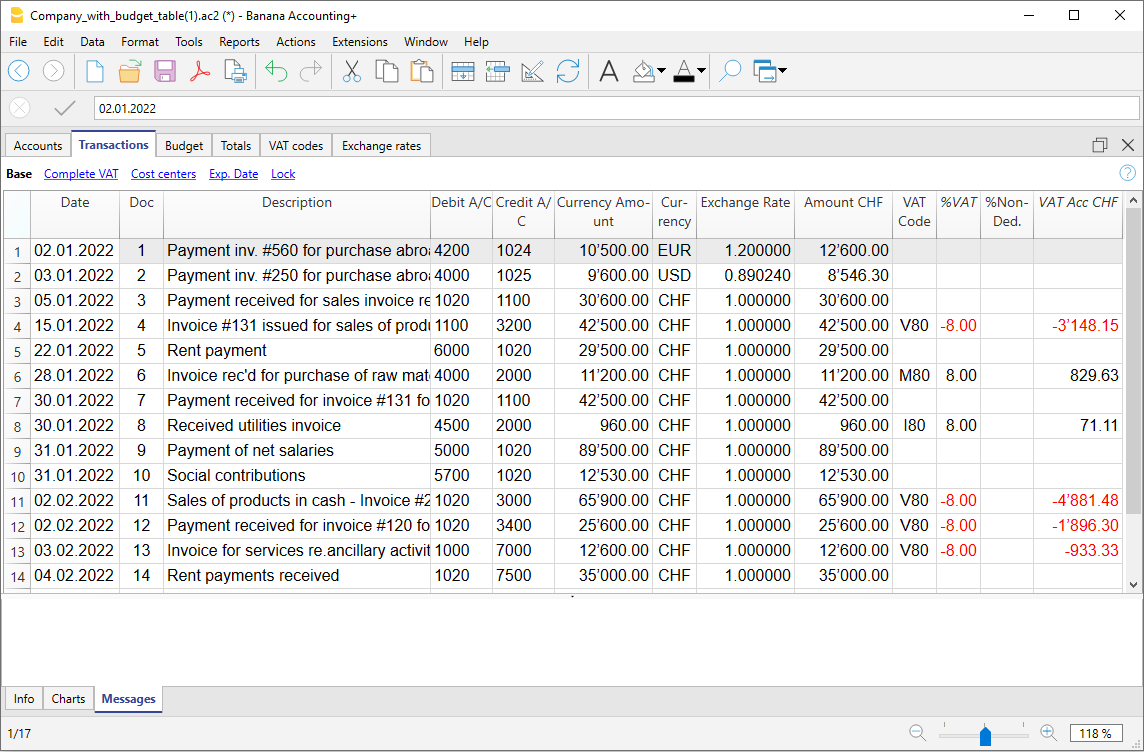Create a new file with the toolbar icon
1144x752 pixels.
pos(95,71)
